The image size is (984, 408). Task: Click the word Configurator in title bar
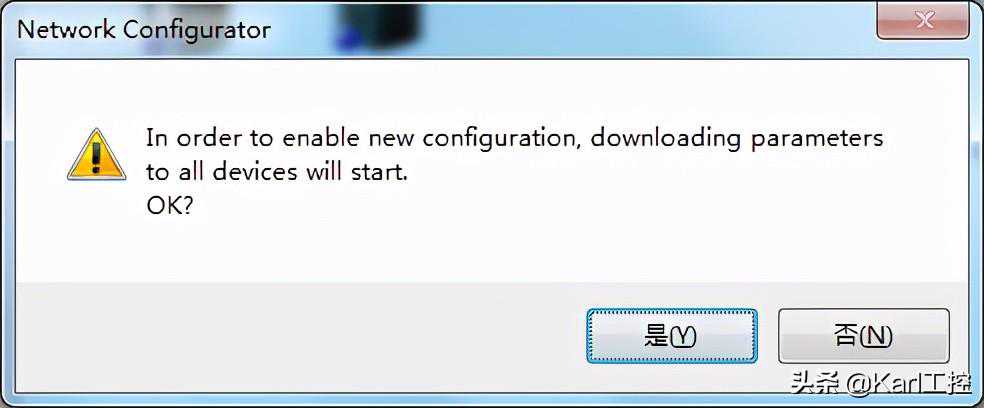point(197,30)
